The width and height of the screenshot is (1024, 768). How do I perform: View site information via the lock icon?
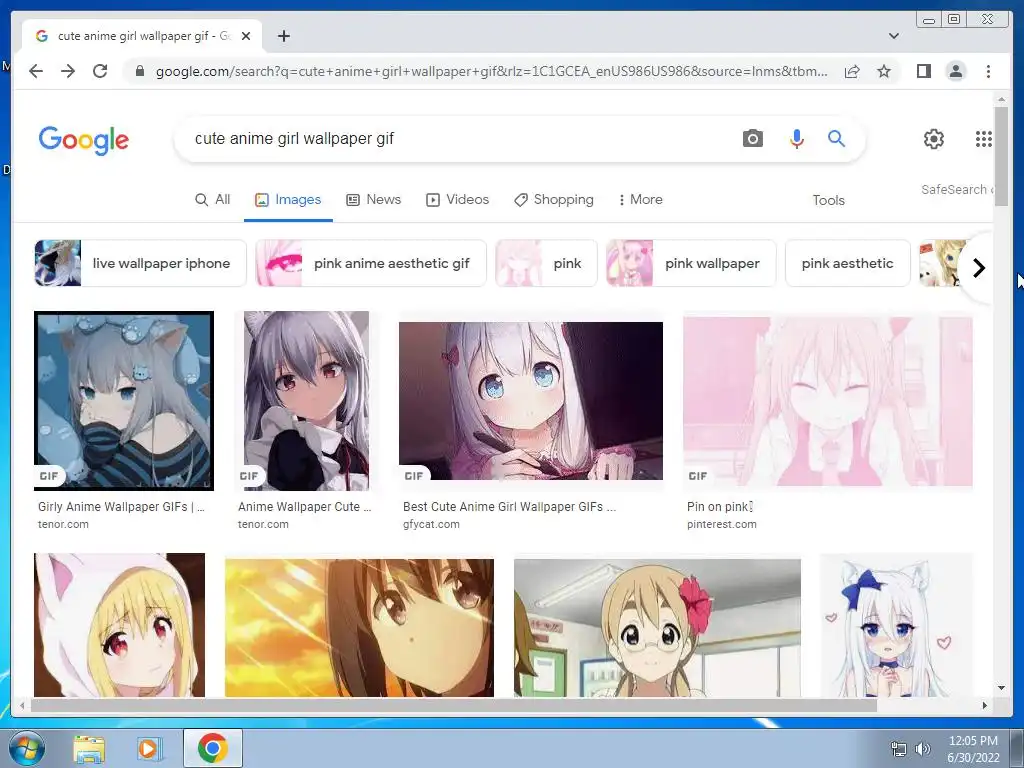(139, 71)
